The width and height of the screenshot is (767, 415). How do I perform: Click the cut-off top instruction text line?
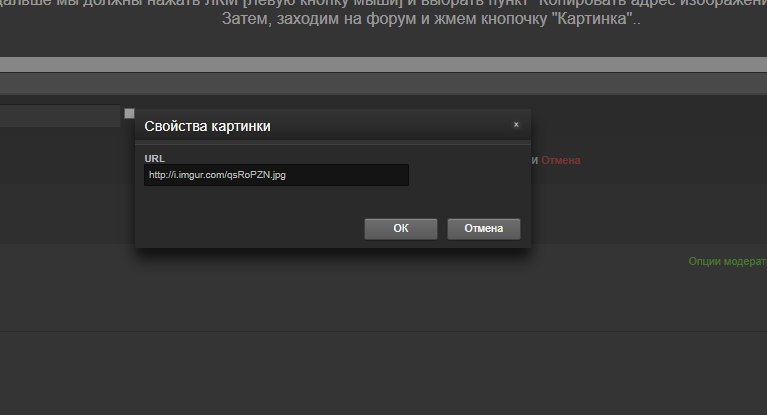384,3
